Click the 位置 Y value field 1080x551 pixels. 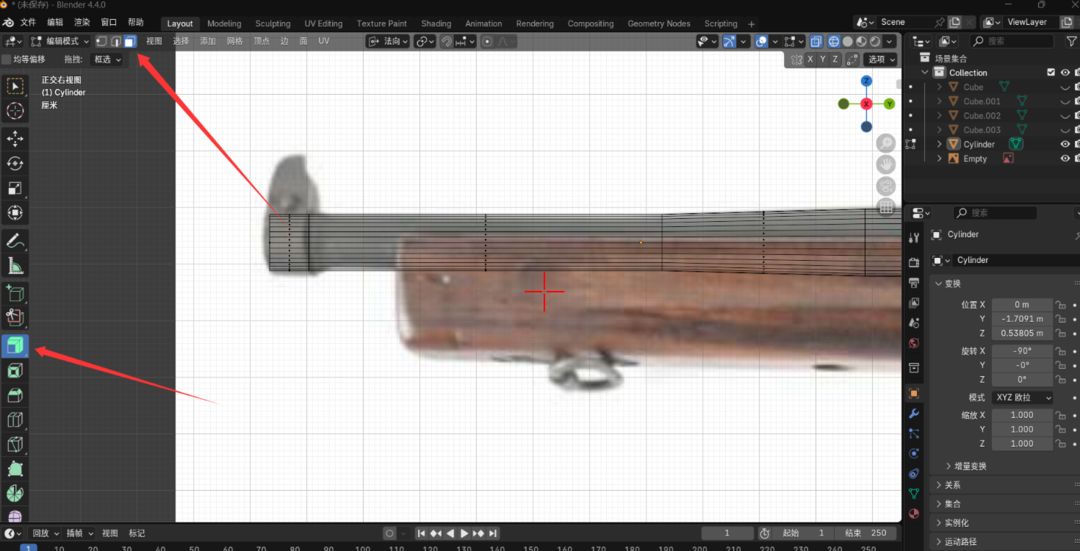point(1023,319)
